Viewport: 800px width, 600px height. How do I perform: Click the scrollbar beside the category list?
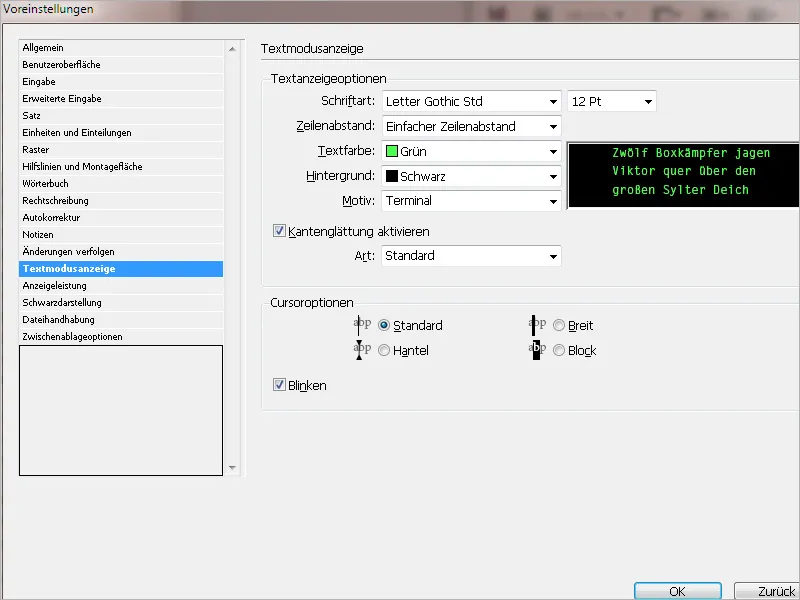point(232,250)
